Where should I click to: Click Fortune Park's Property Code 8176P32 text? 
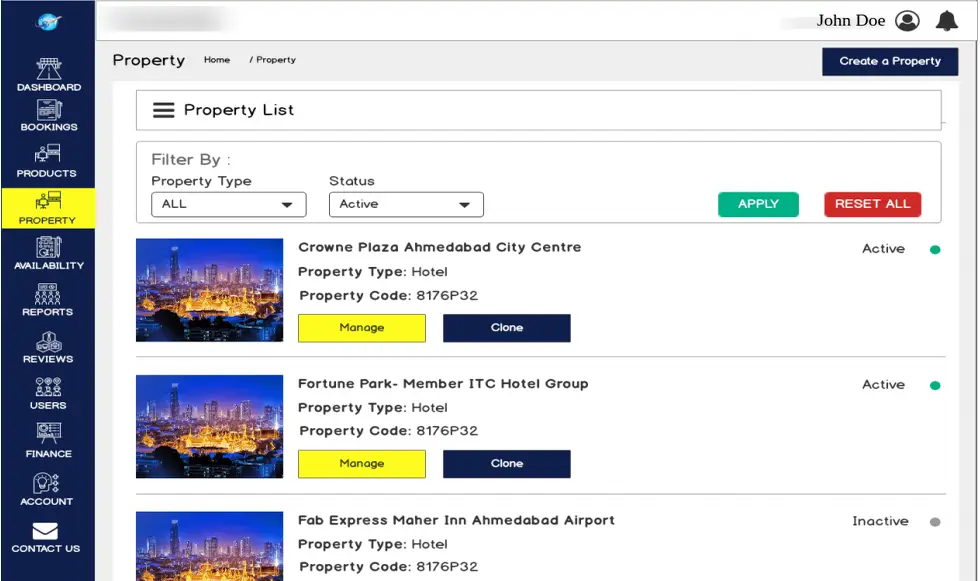[389, 431]
